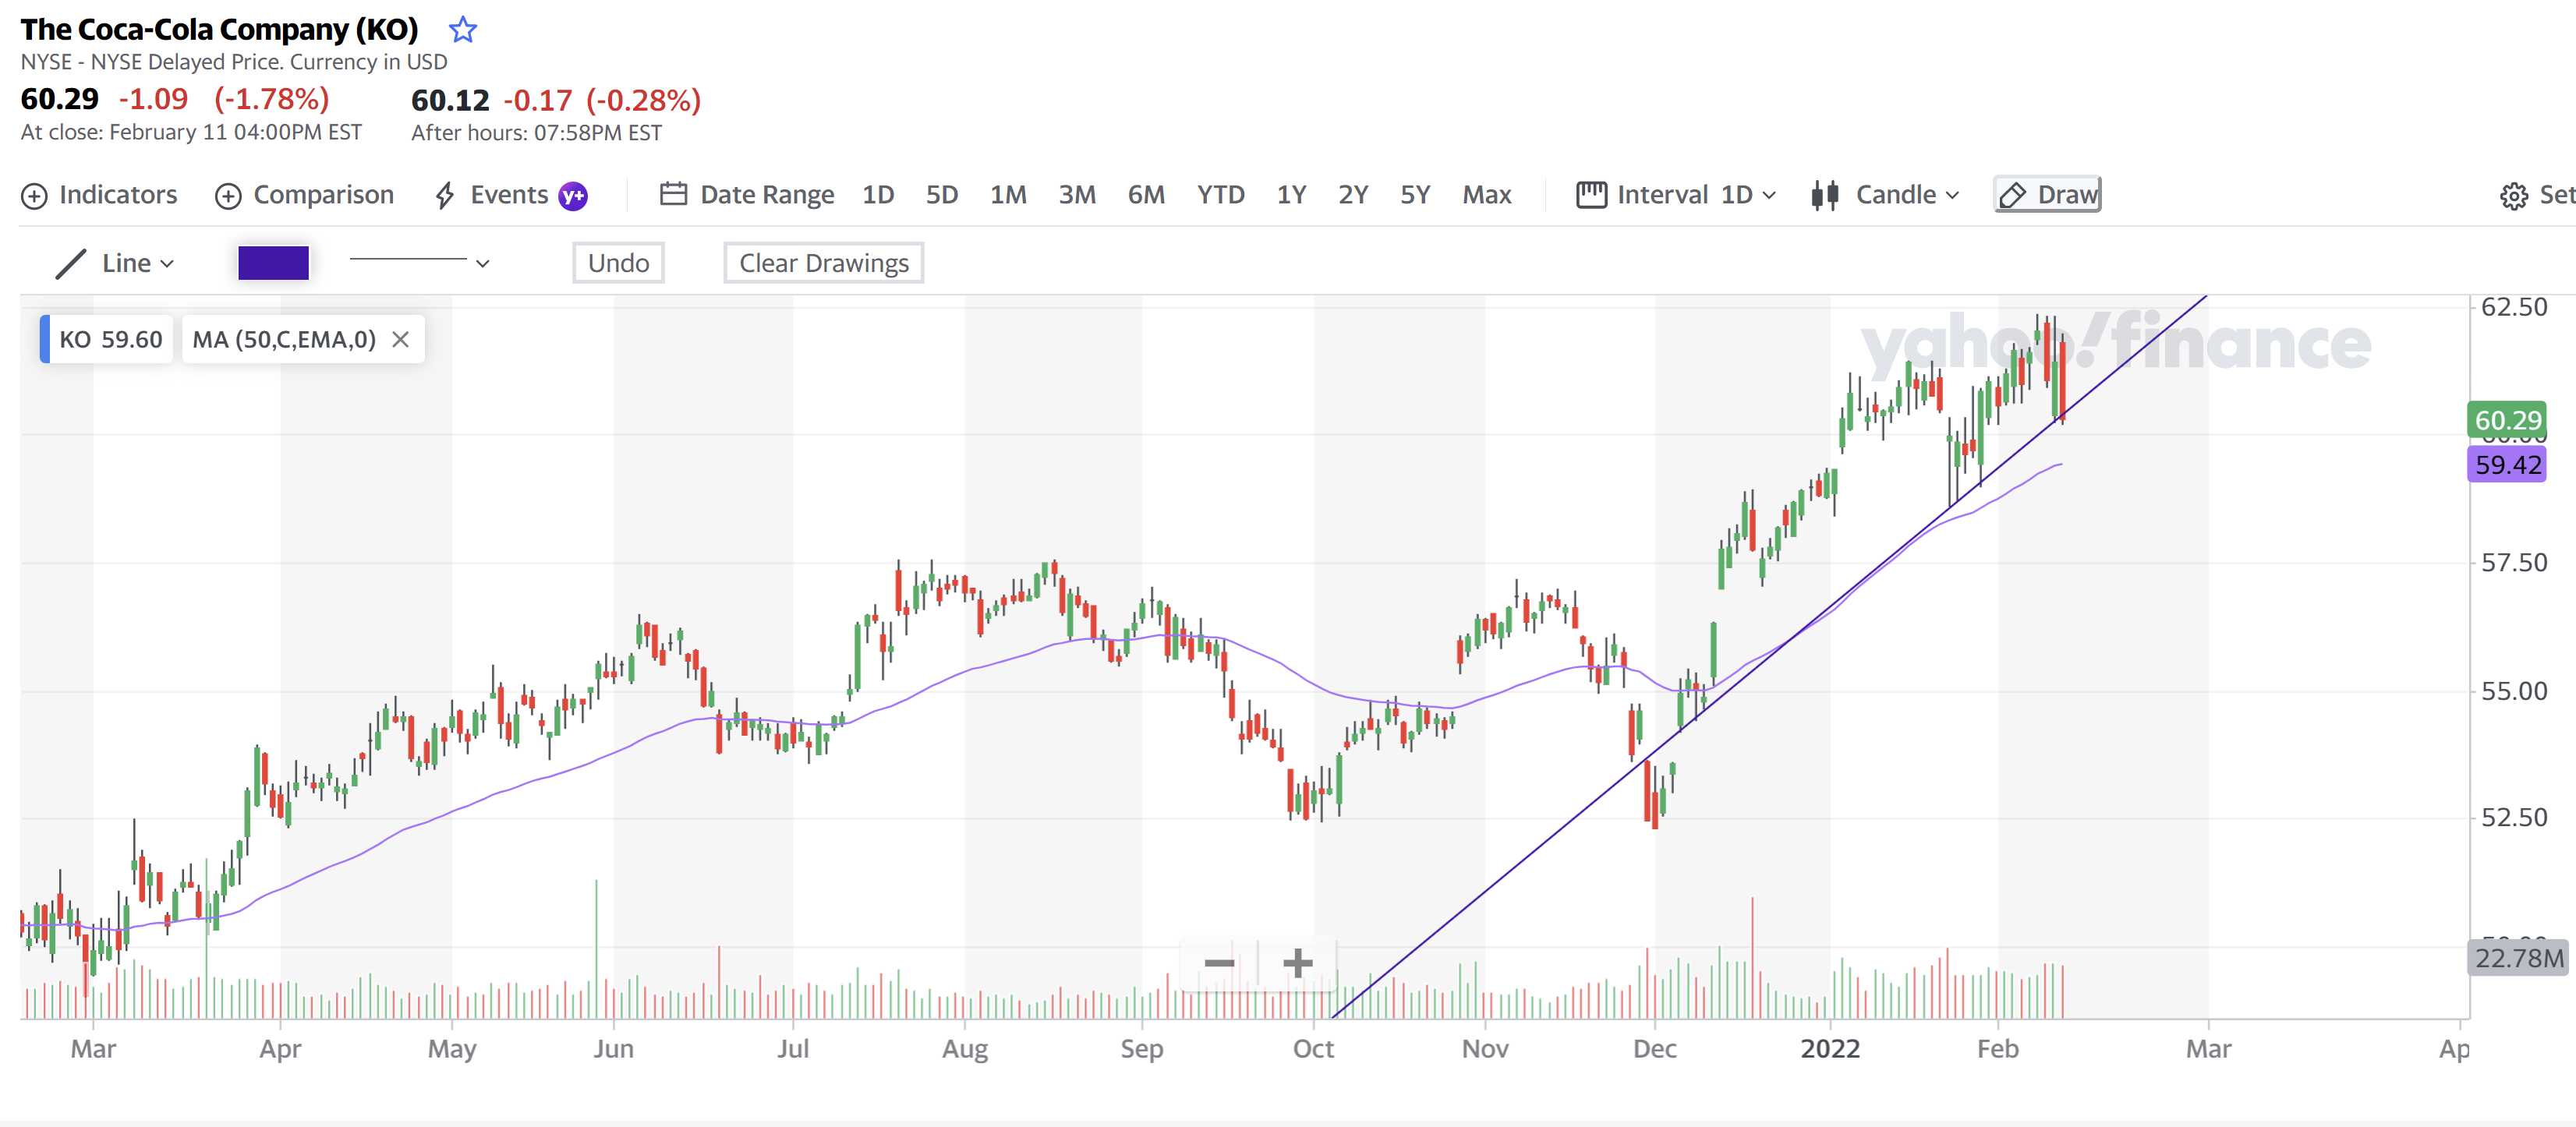The height and width of the screenshot is (1127, 2576).
Task: Click the pencil icon in Draw button
Action: click(2012, 195)
